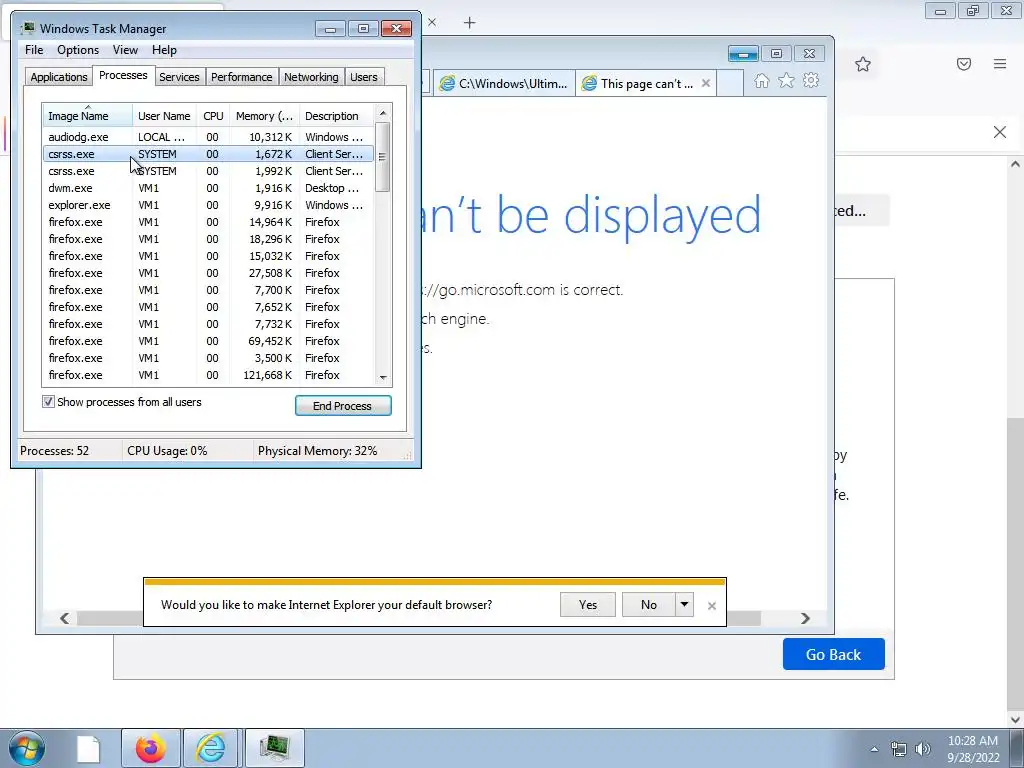
Task: Switch to the Users tab
Action: coord(363,77)
